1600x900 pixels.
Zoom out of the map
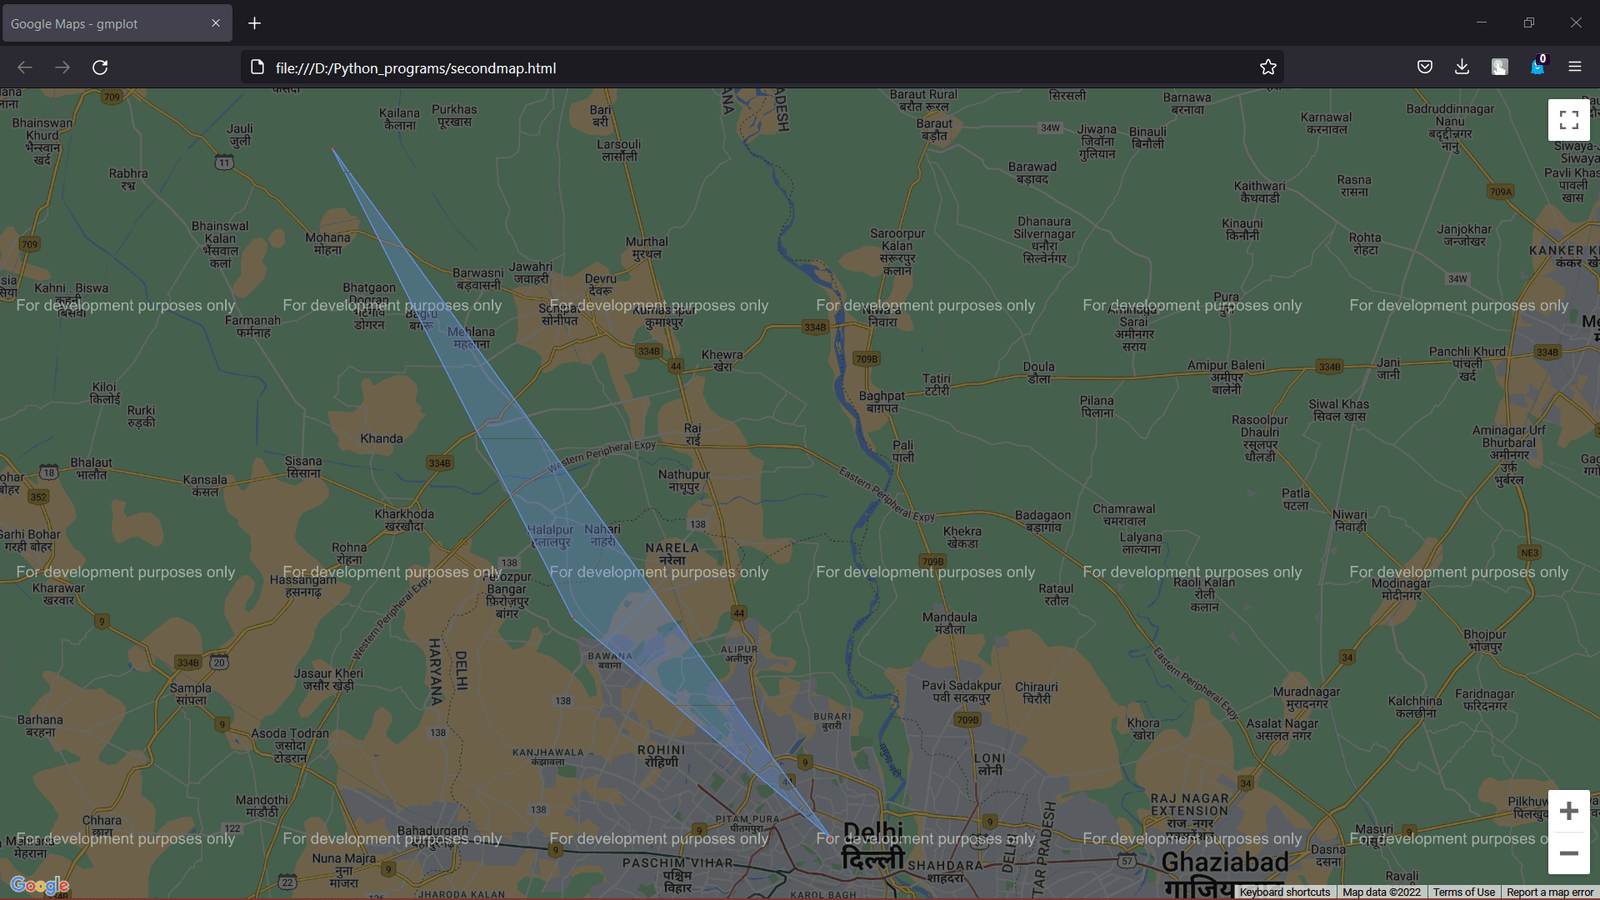[x=1569, y=854]
